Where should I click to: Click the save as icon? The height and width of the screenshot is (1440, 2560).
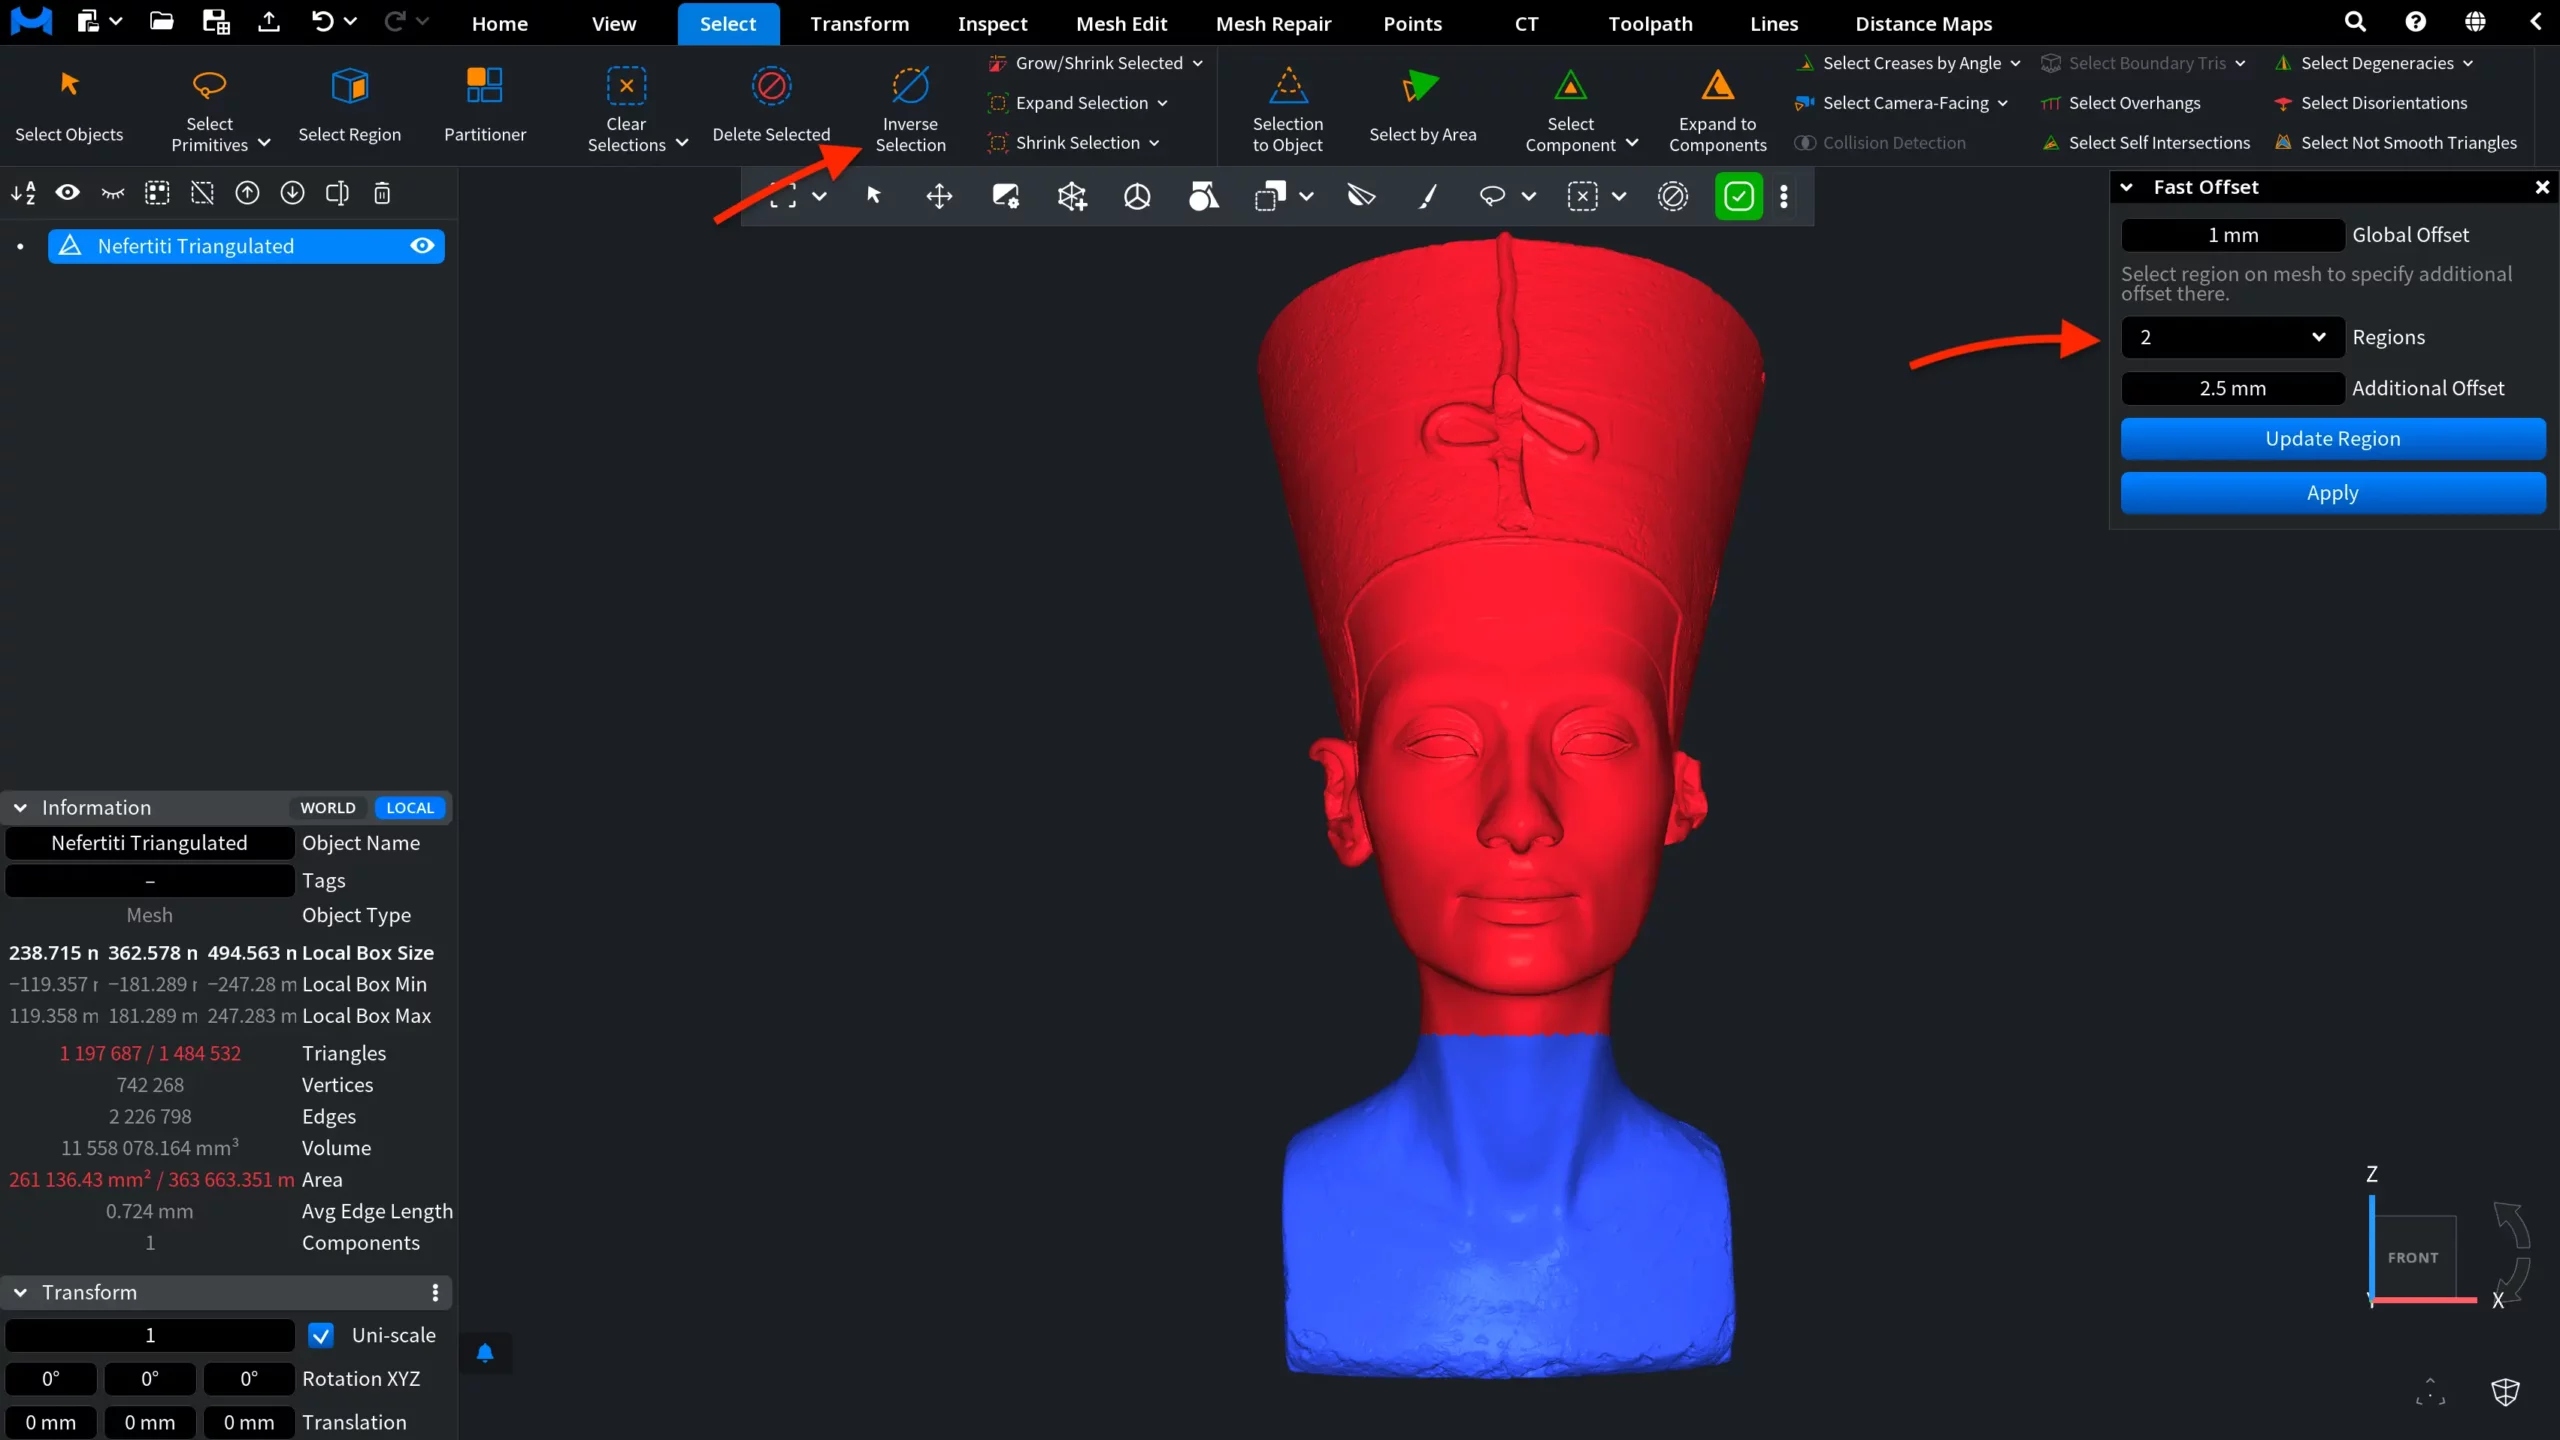215,22
